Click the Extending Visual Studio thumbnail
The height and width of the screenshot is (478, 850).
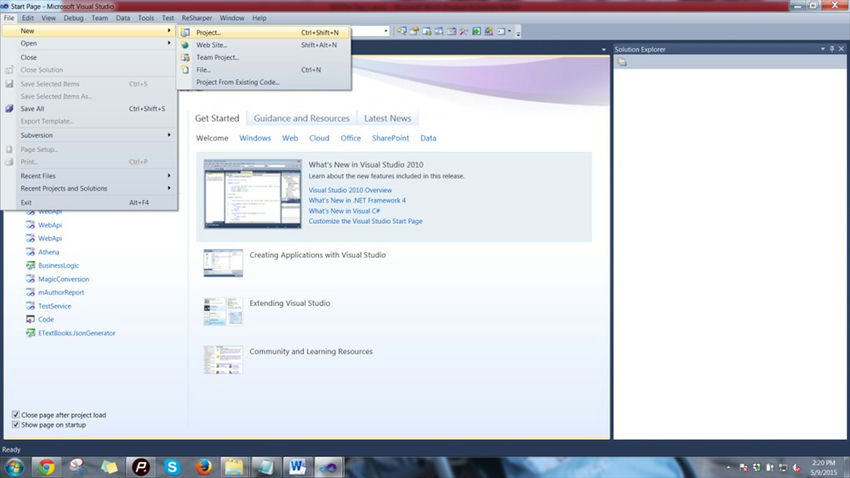coord(223,311)
